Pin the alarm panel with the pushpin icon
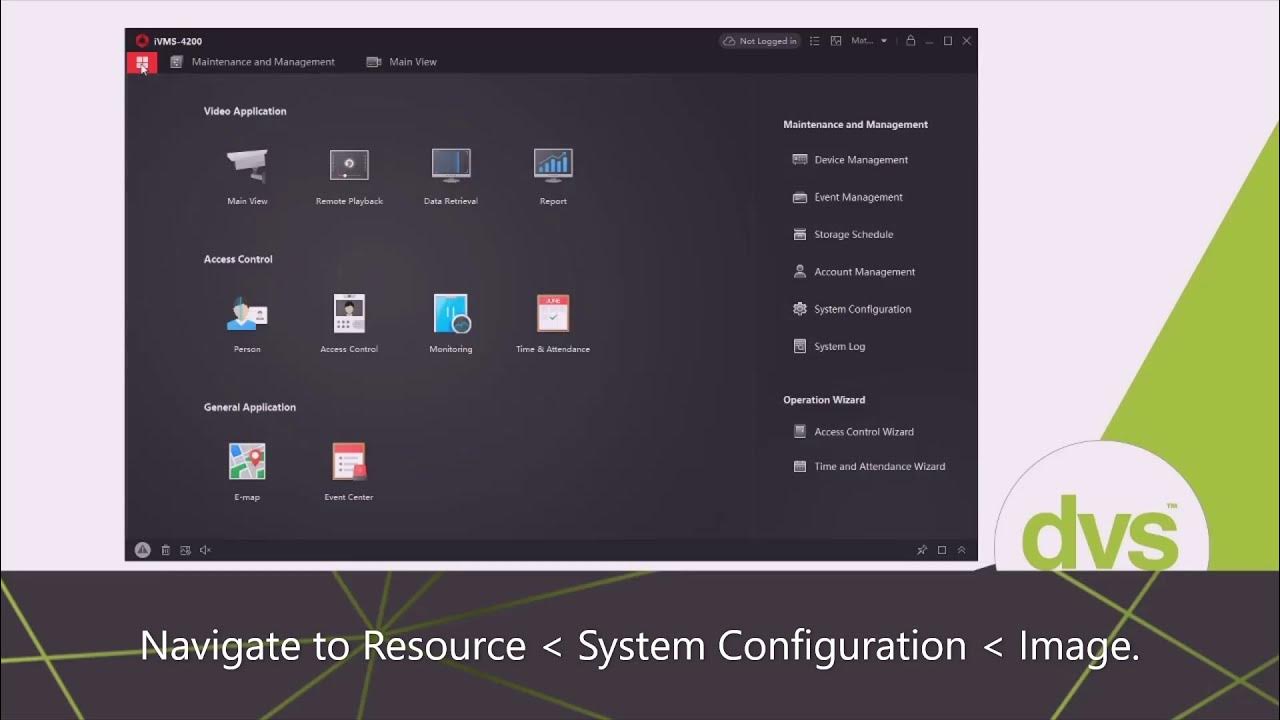Viewport: 1280px width, 720px height. 922,550
